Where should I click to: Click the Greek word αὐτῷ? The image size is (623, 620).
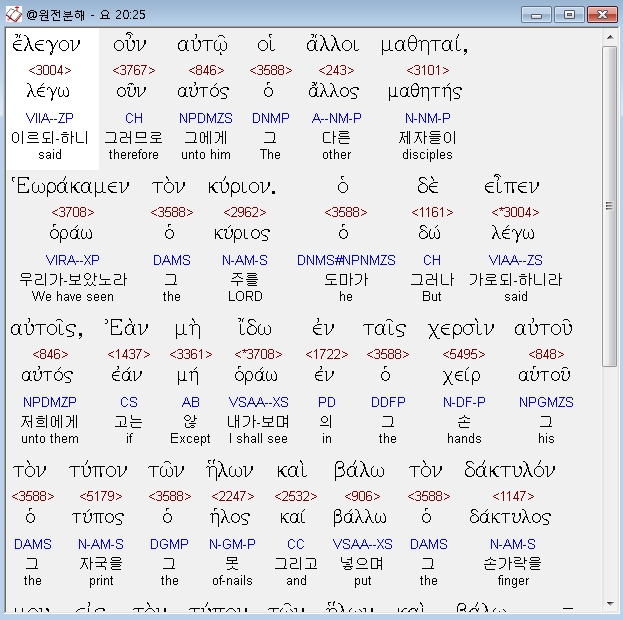202,45
